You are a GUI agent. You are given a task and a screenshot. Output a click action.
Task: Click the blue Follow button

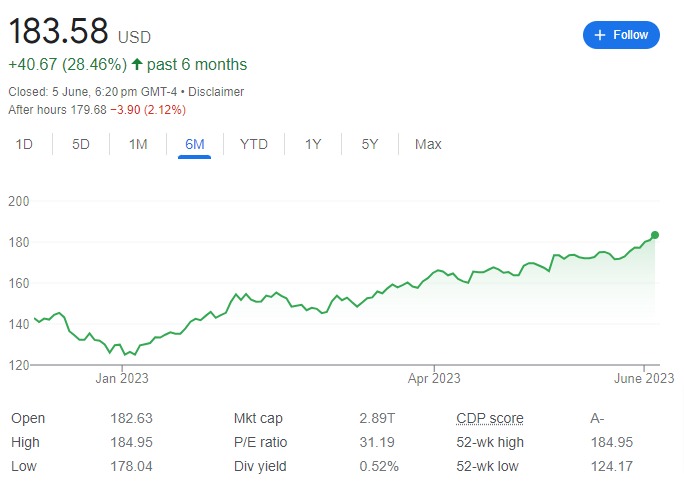(x=621, y=35)
